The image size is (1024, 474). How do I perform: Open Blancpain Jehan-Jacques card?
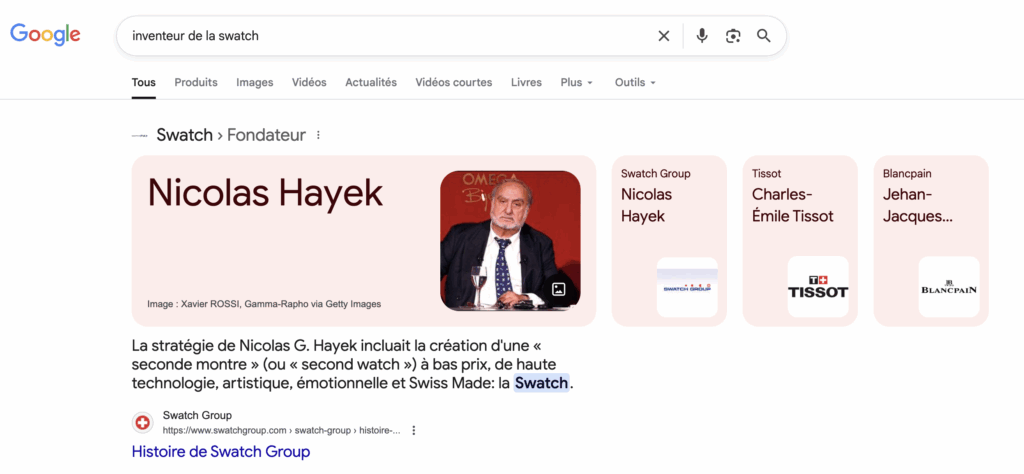(931, 241)
